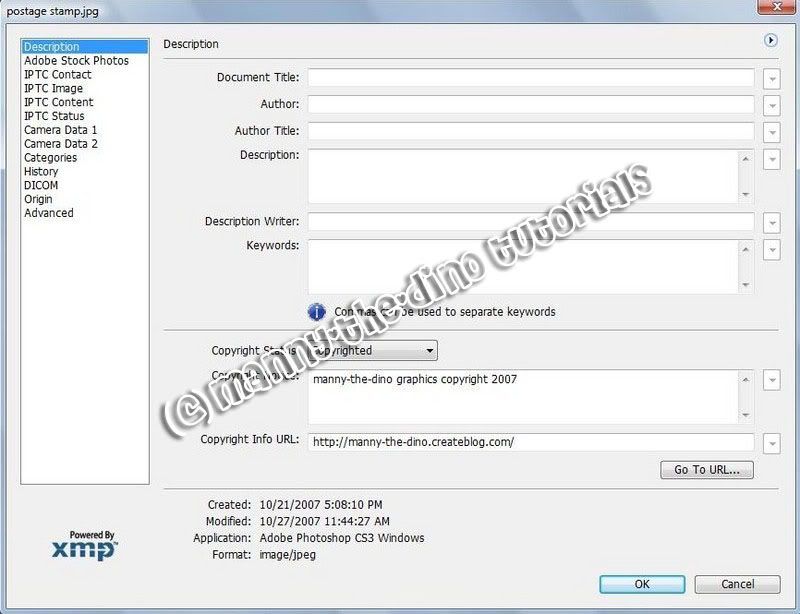Open the Document Title dropdown arrow

[772, 78]
